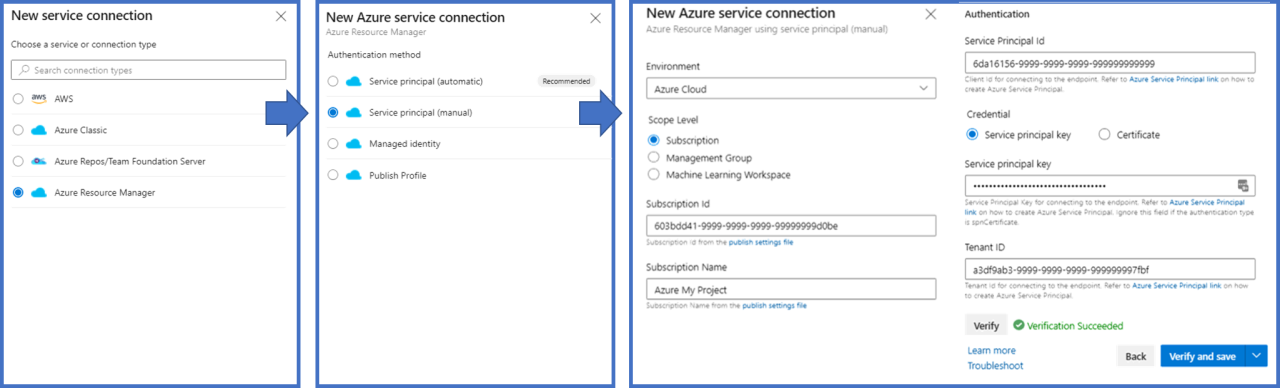
Task: Open publish settings file link under Subscription Id
Action: tap(761, 242)
